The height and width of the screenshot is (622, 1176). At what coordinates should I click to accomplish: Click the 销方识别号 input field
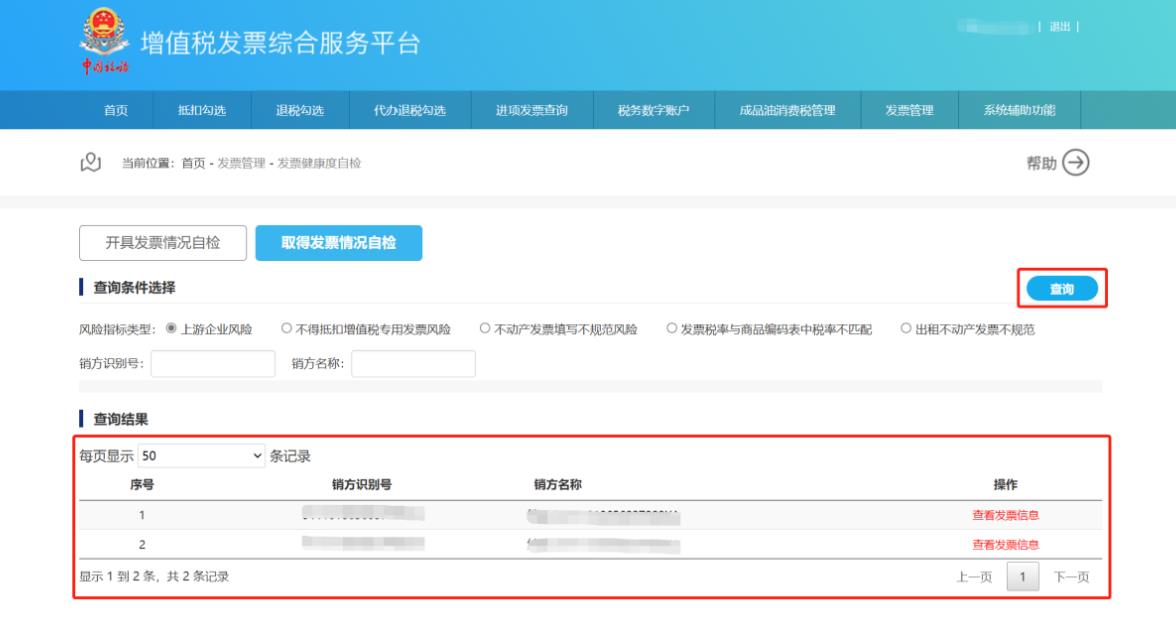coord(212,364)
